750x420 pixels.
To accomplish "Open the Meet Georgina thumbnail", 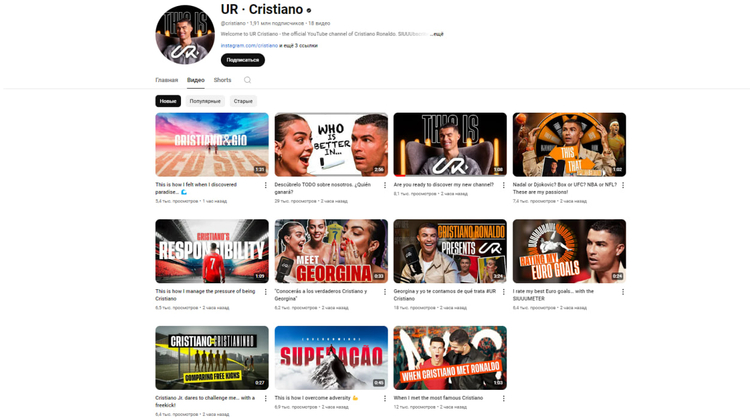I will 331,251.
